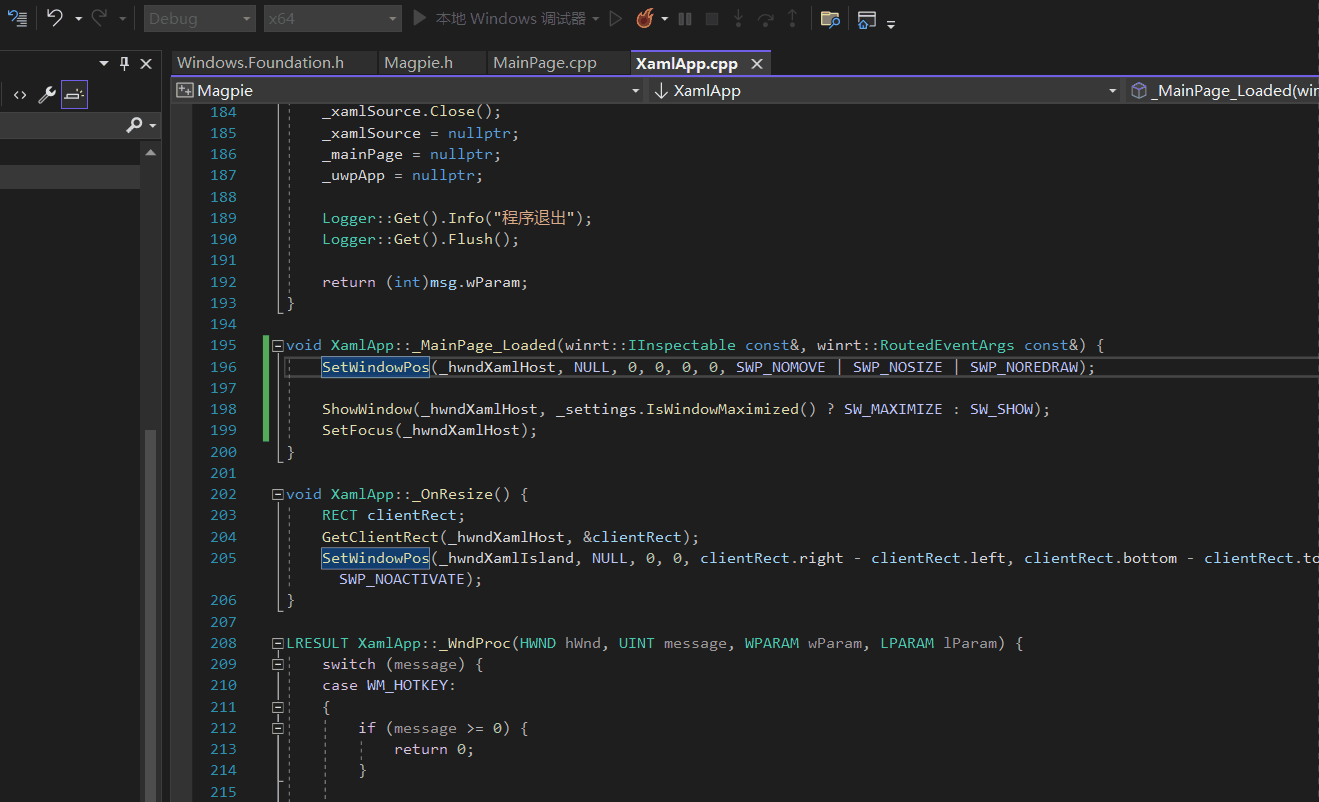The width and height of the screenshot is (1319, 802).
Task: Click the Step Out arrow icon
Action: pyautogui.click(x=793, y=18)
